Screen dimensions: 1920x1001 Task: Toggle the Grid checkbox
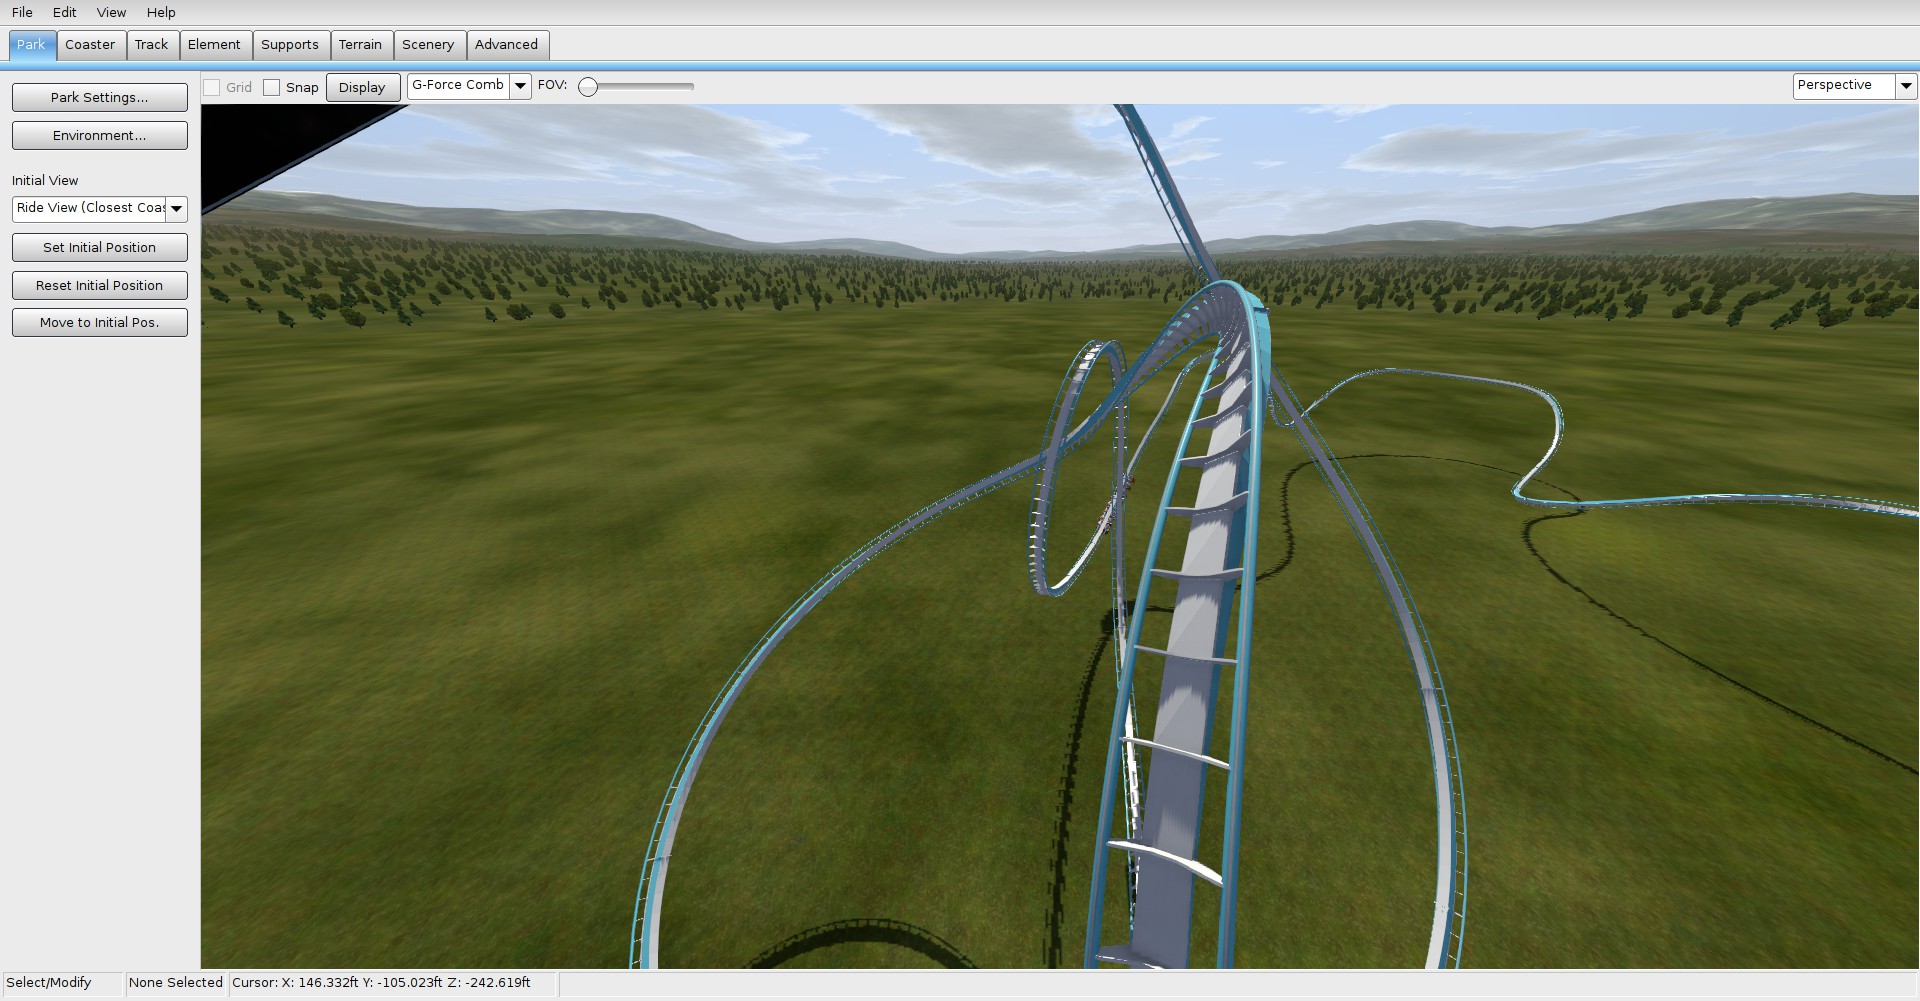coord(212,87)
